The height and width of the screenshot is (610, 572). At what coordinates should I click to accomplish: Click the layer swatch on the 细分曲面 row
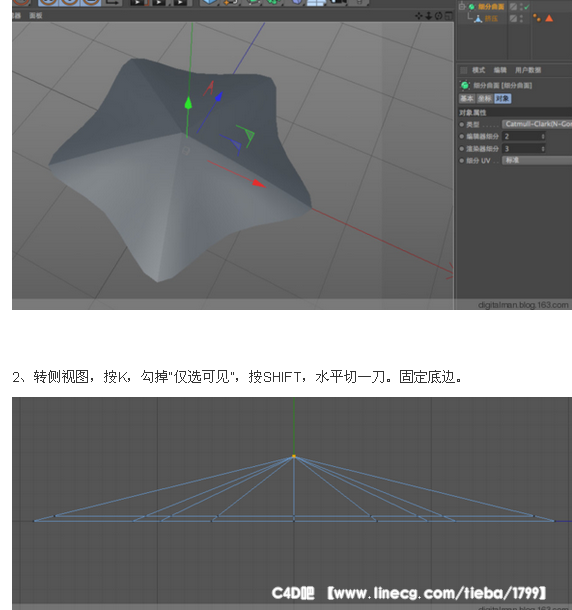pyautogui.click(x=513, y=7)
